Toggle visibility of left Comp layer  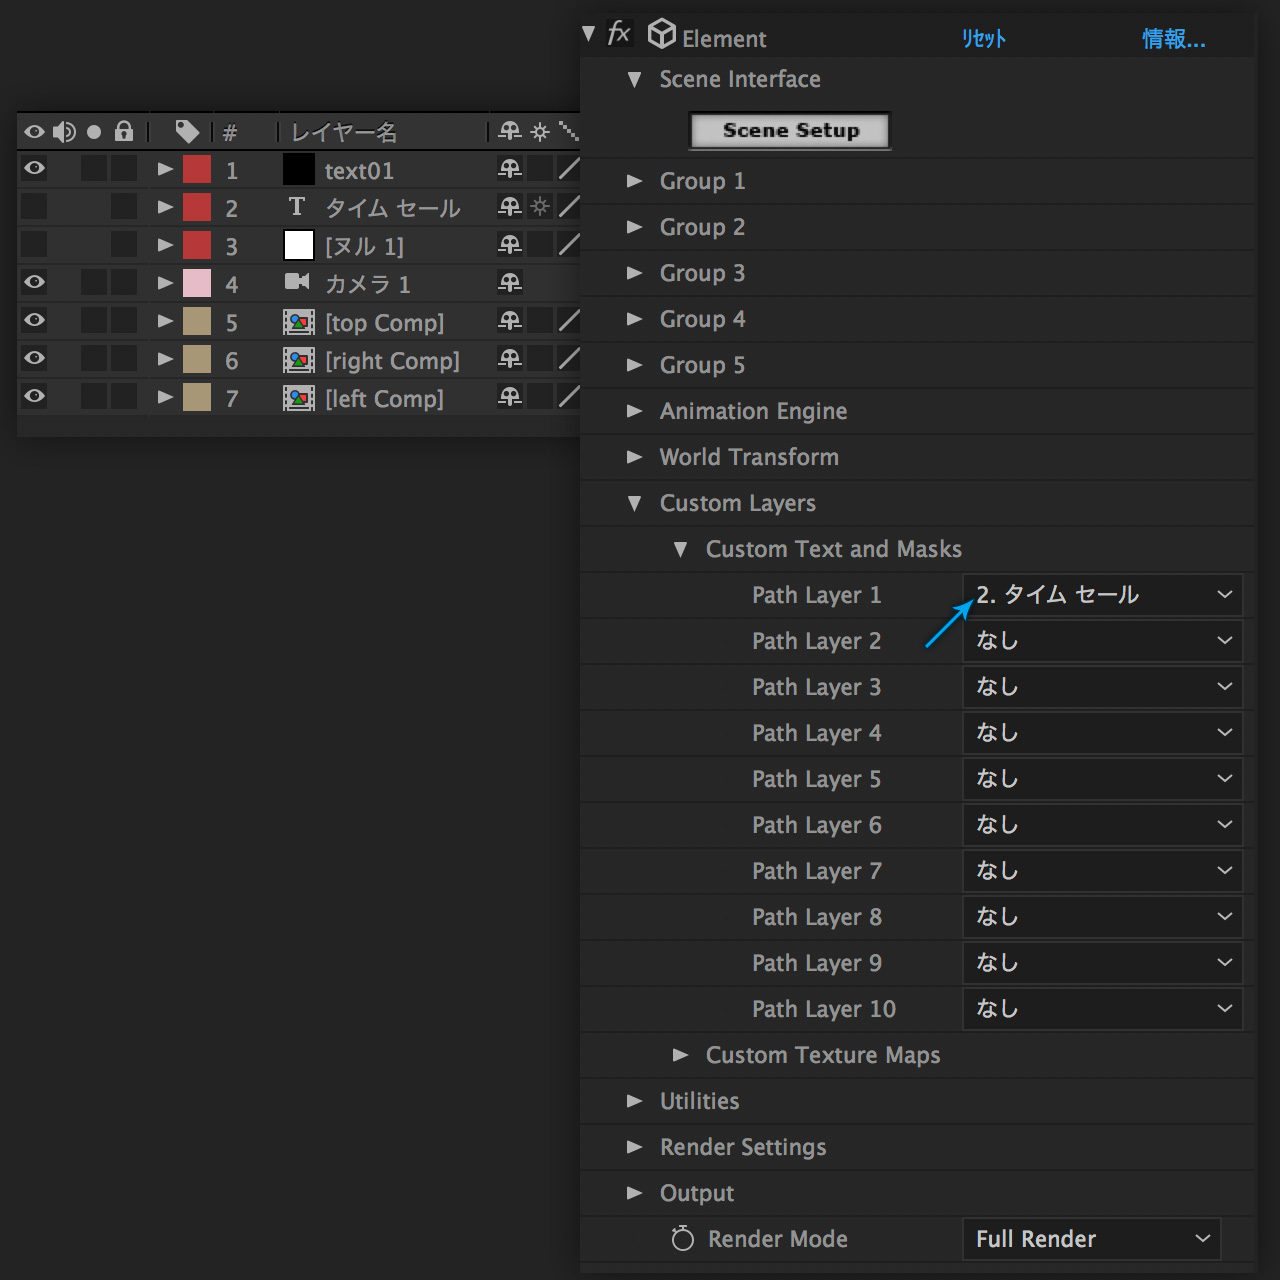pyautogui.click(x=34, y=397)
